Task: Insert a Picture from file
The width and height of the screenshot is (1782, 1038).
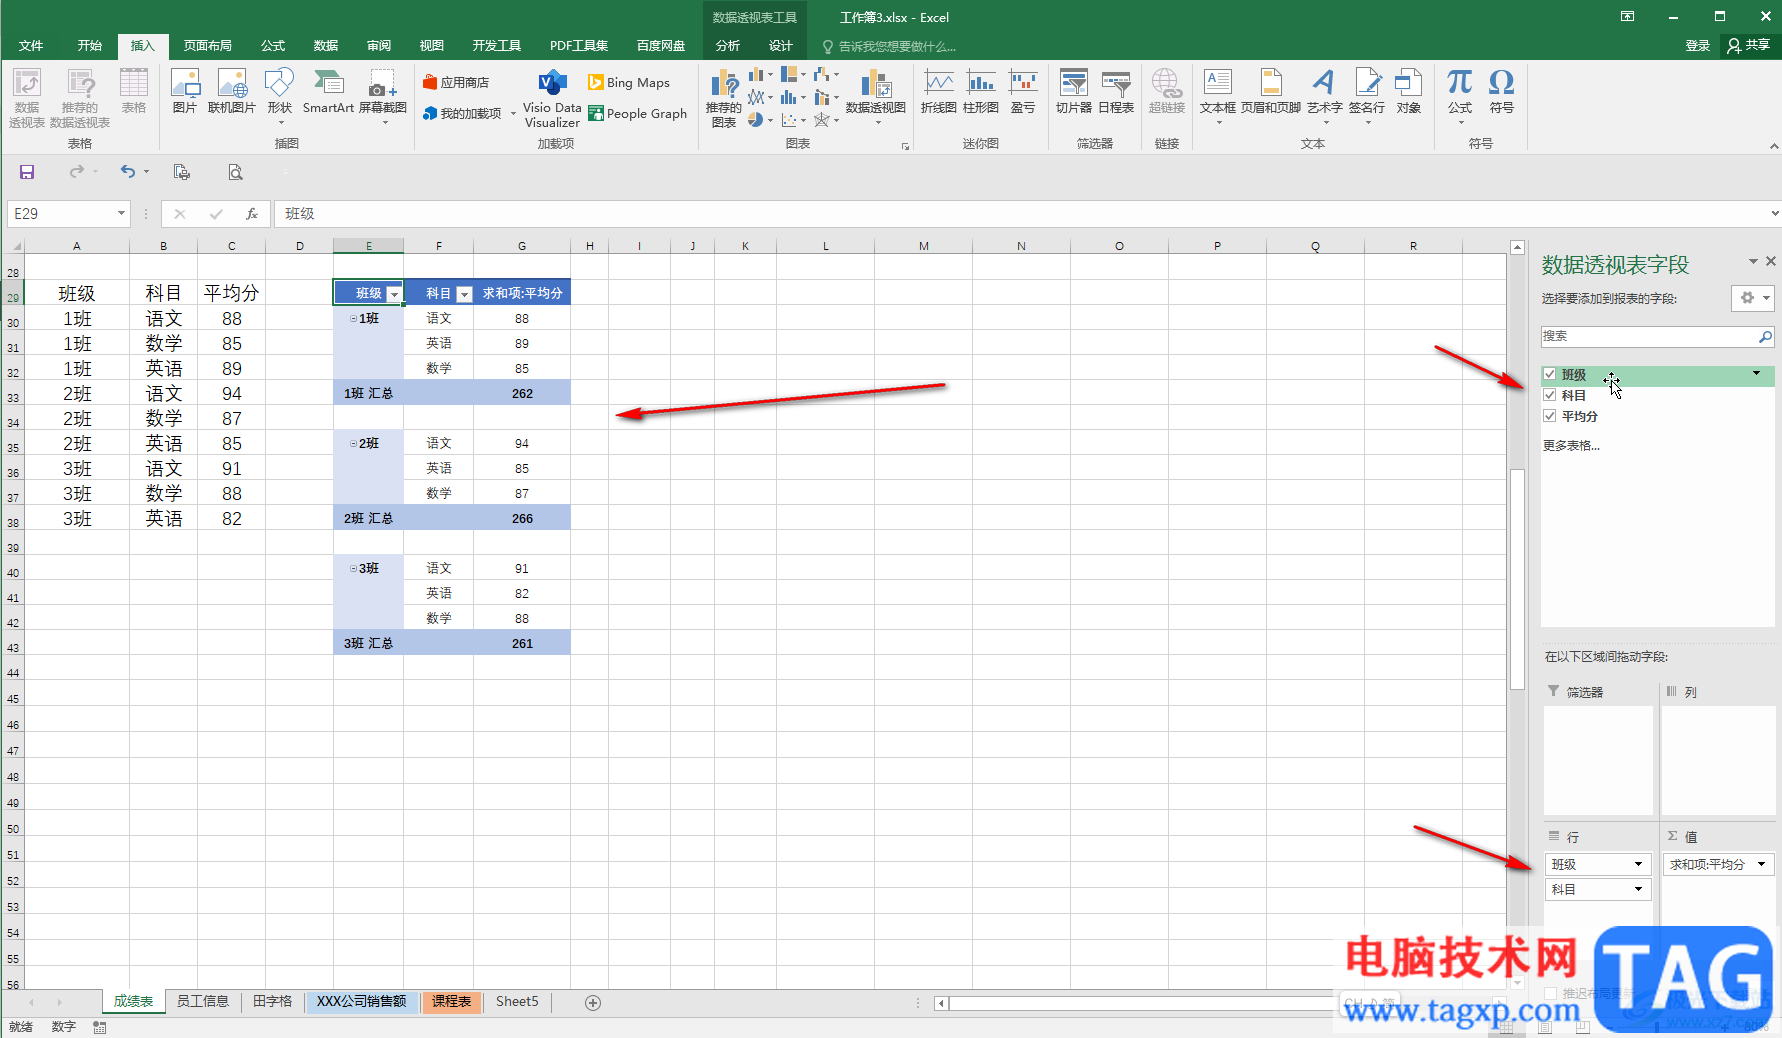Action: tap(185, 91)
